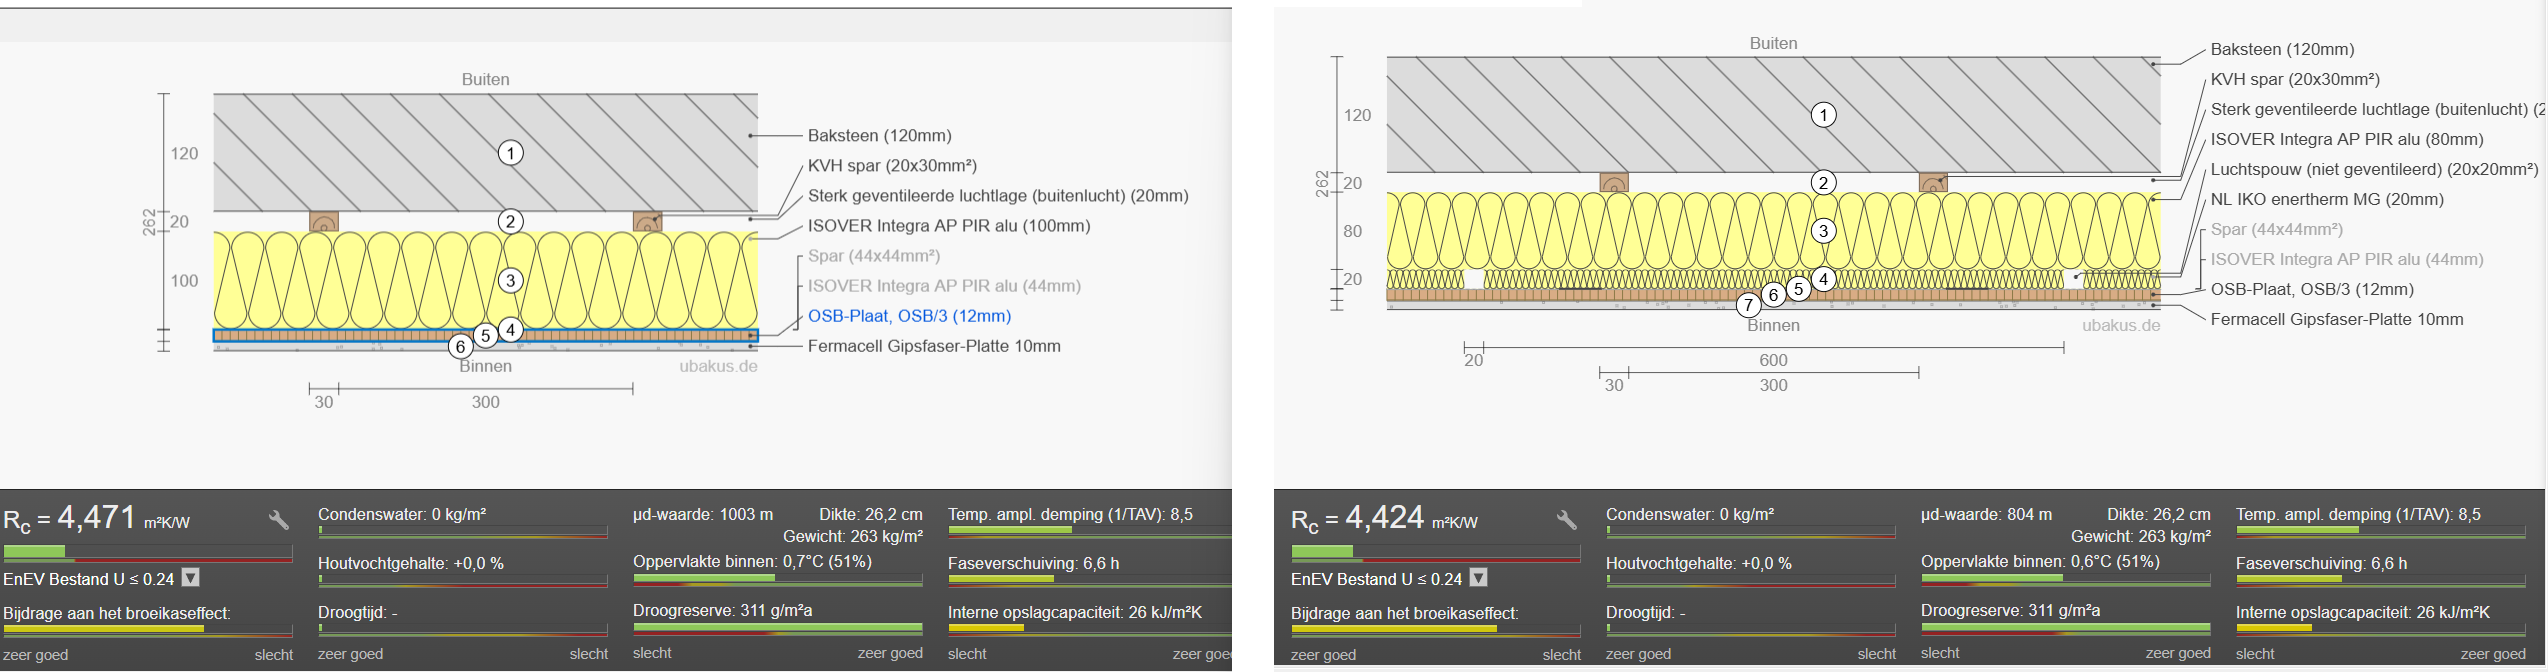Click layer circle 6 in right diagram
The width and height of the screenshot is (2548, 672).
(1773, 295)
